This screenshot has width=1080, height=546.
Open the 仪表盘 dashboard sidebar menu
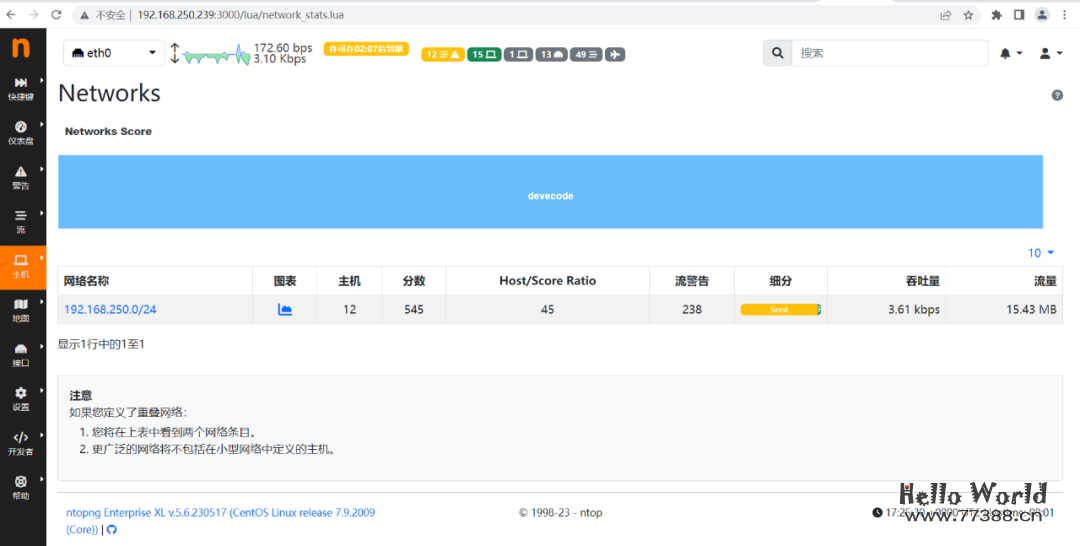click(23, 133)
